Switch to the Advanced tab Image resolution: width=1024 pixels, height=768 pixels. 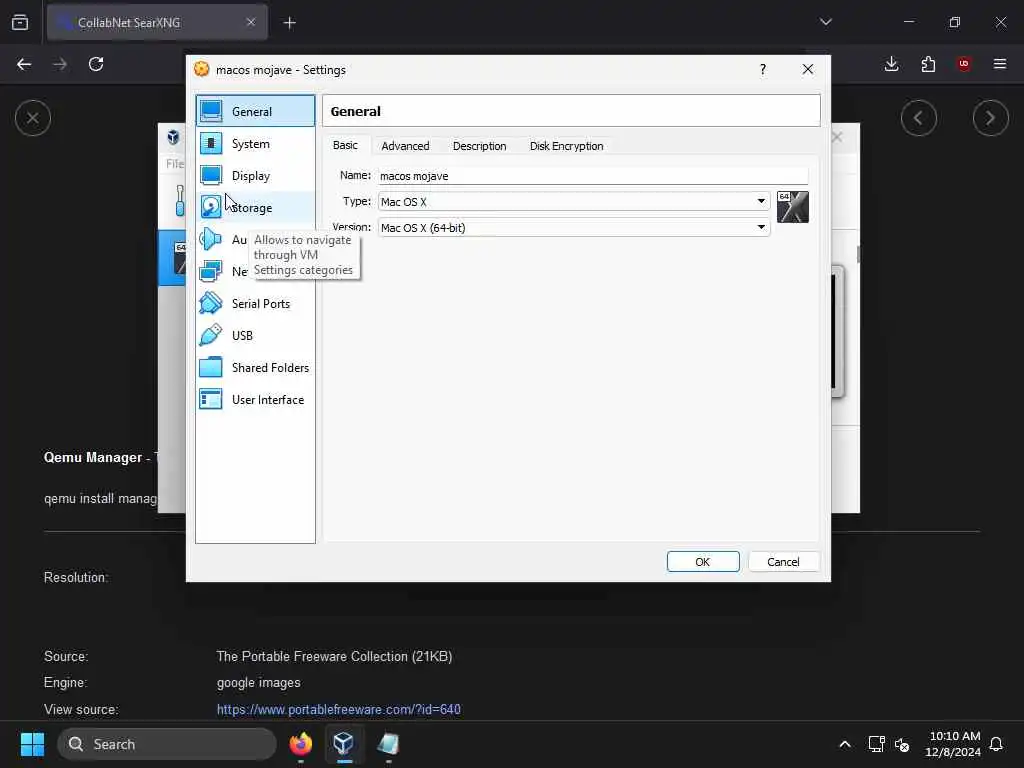tap(405, 146)
